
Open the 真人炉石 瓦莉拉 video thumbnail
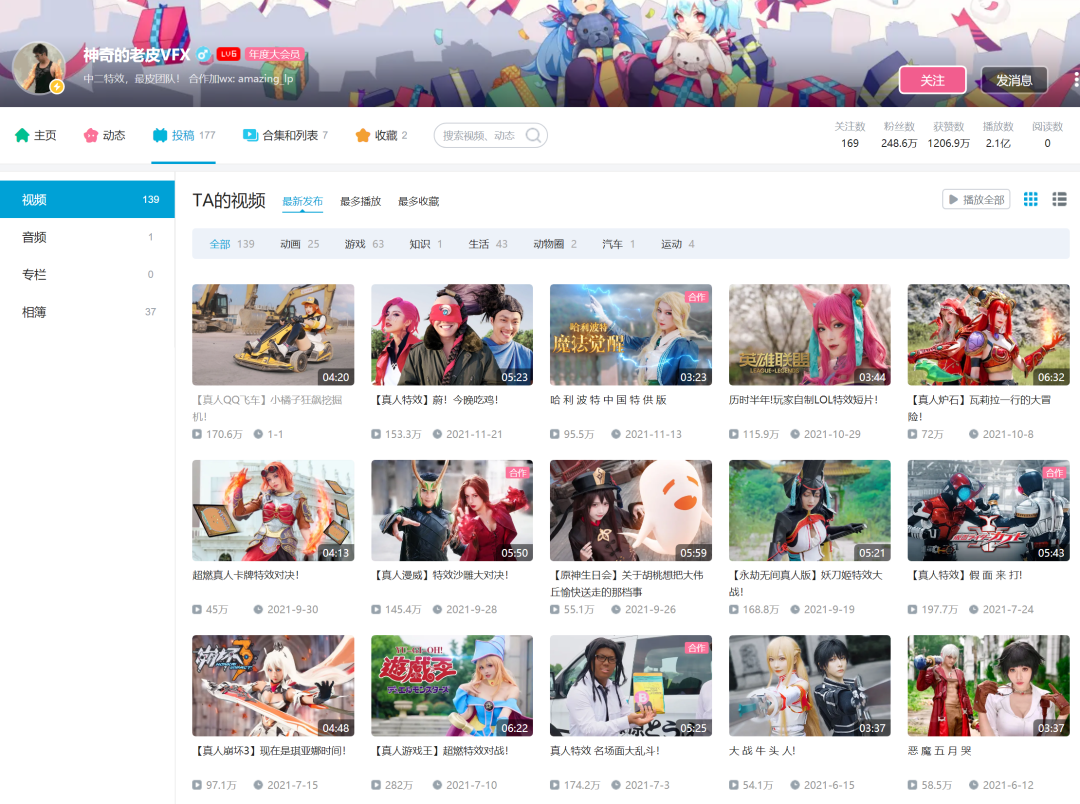click(988, 335)
